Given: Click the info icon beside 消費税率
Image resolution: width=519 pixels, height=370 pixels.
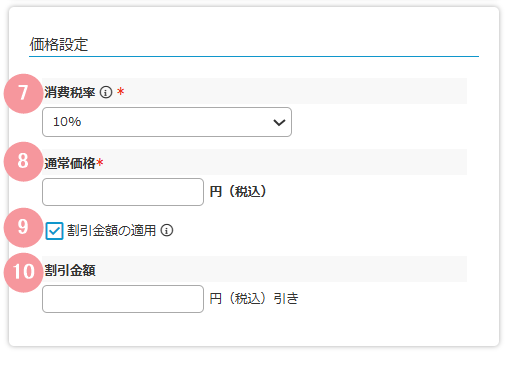Looking at the screenshot, I should coord(106,92).
